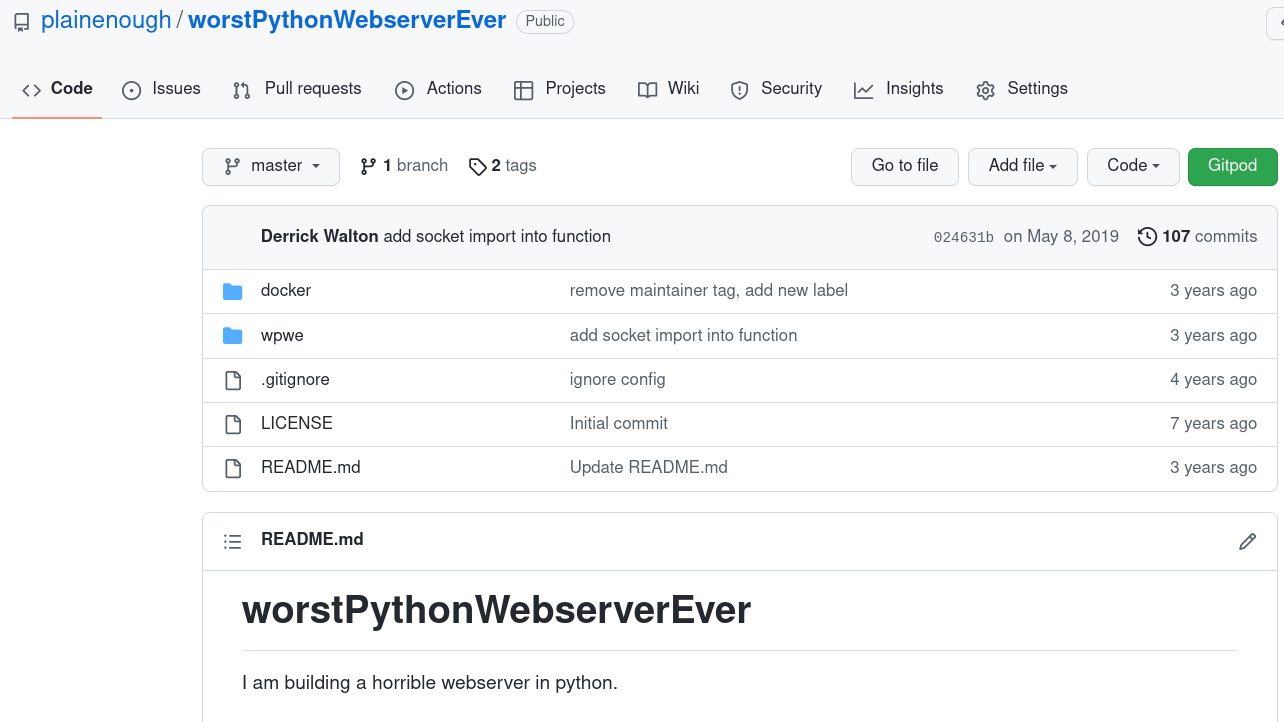This screenshot has width=1284, height=722.
Task: Open the README table of contents icon
Action: tap(233, 541)
